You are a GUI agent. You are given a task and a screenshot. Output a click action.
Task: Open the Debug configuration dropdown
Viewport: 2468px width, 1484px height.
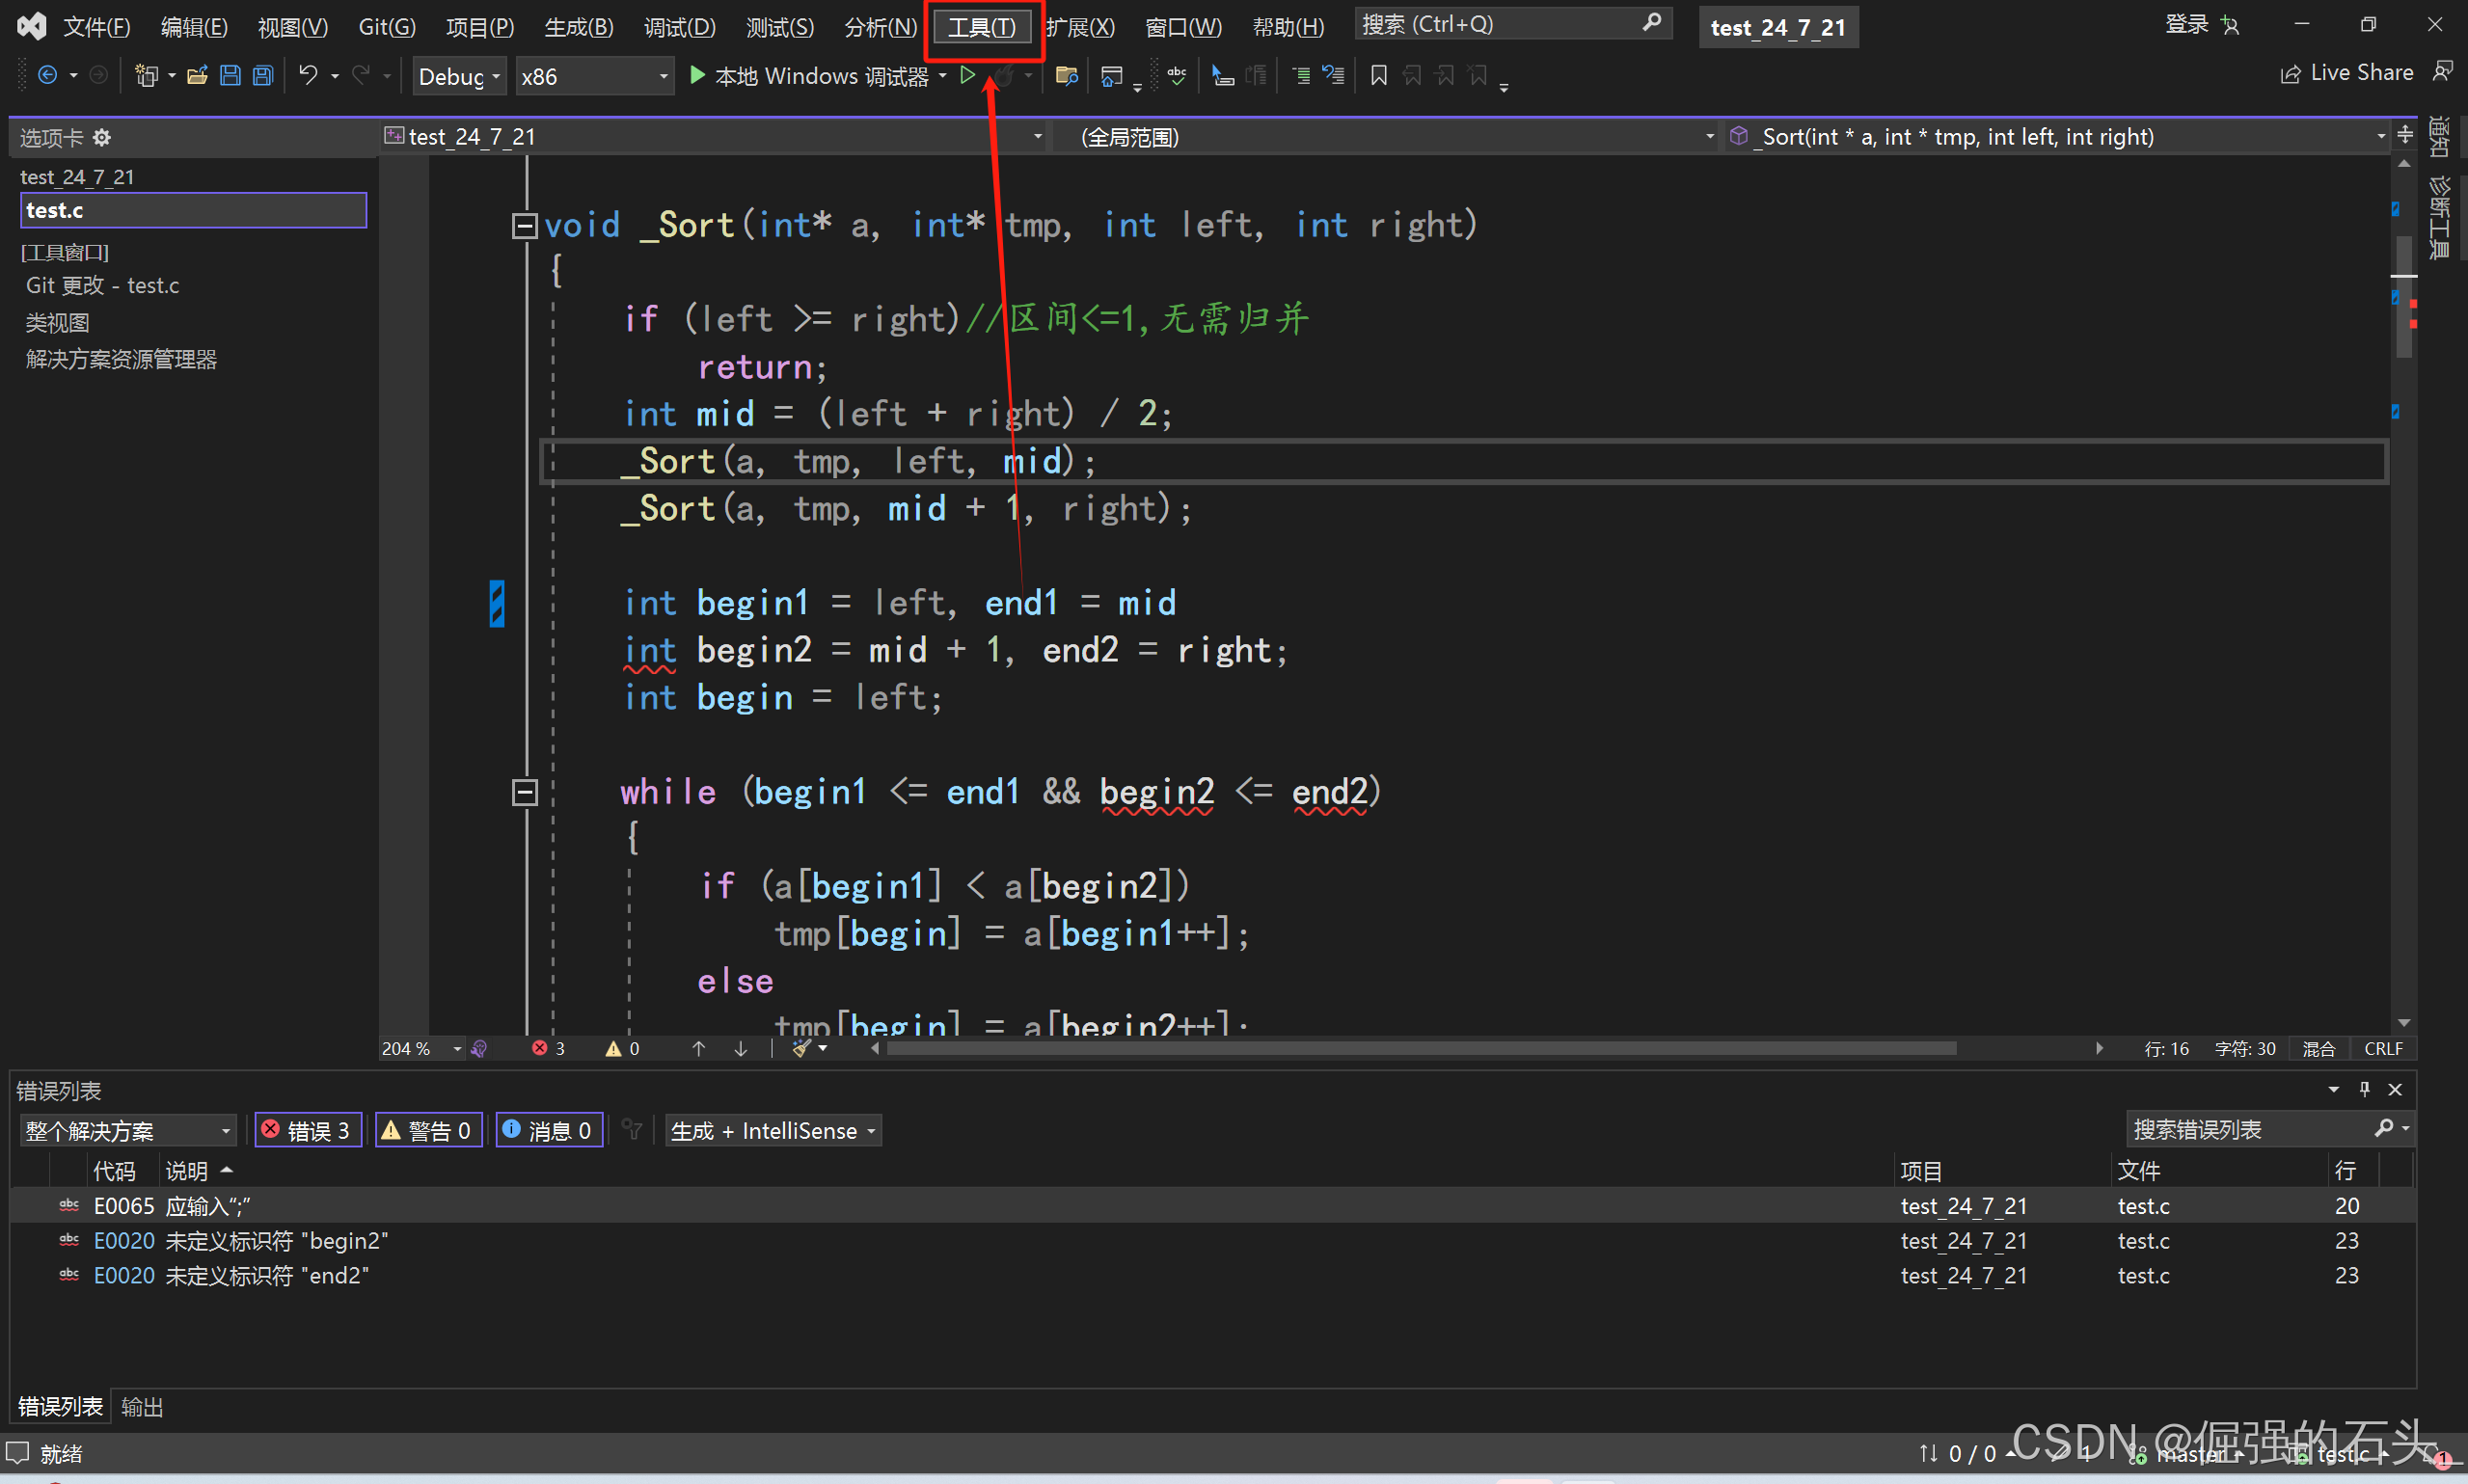(459, 77)
